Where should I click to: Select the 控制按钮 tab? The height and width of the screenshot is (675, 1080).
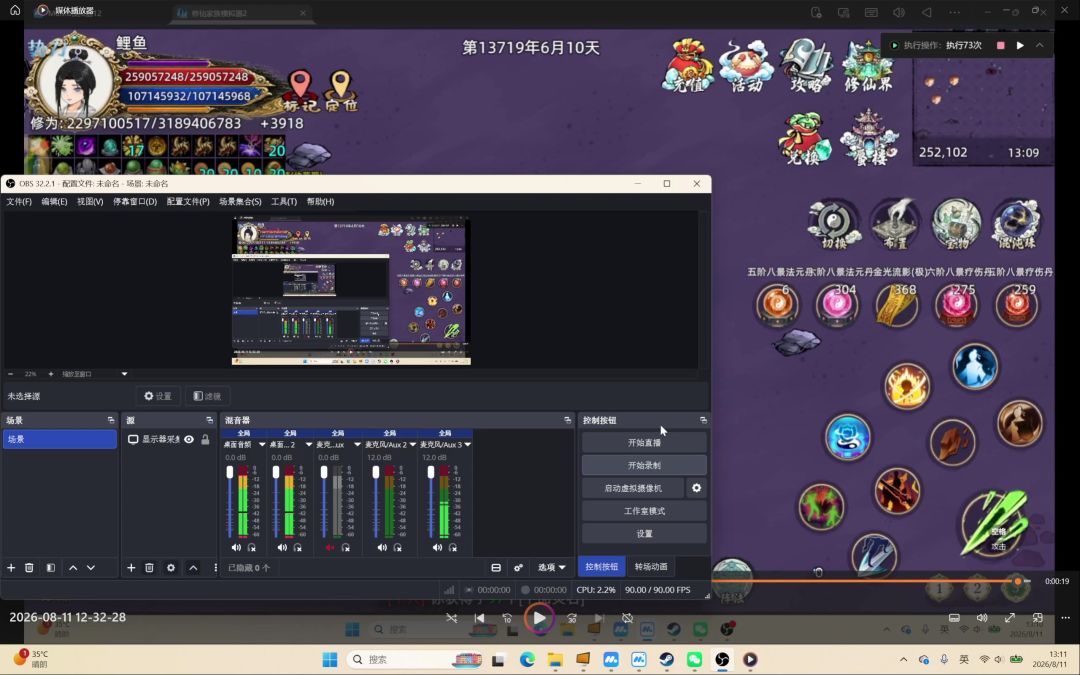601,567
